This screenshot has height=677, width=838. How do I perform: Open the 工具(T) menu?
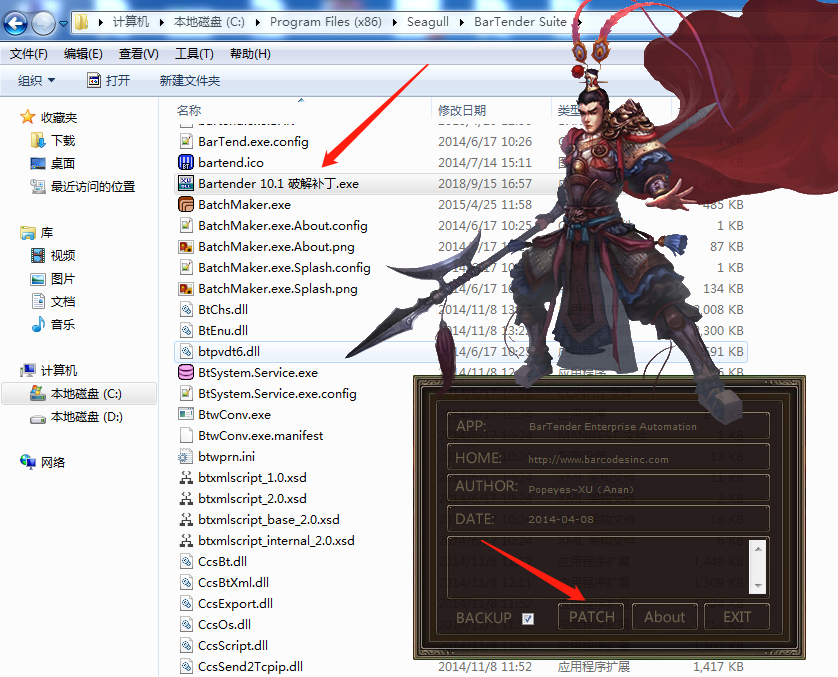194,54
